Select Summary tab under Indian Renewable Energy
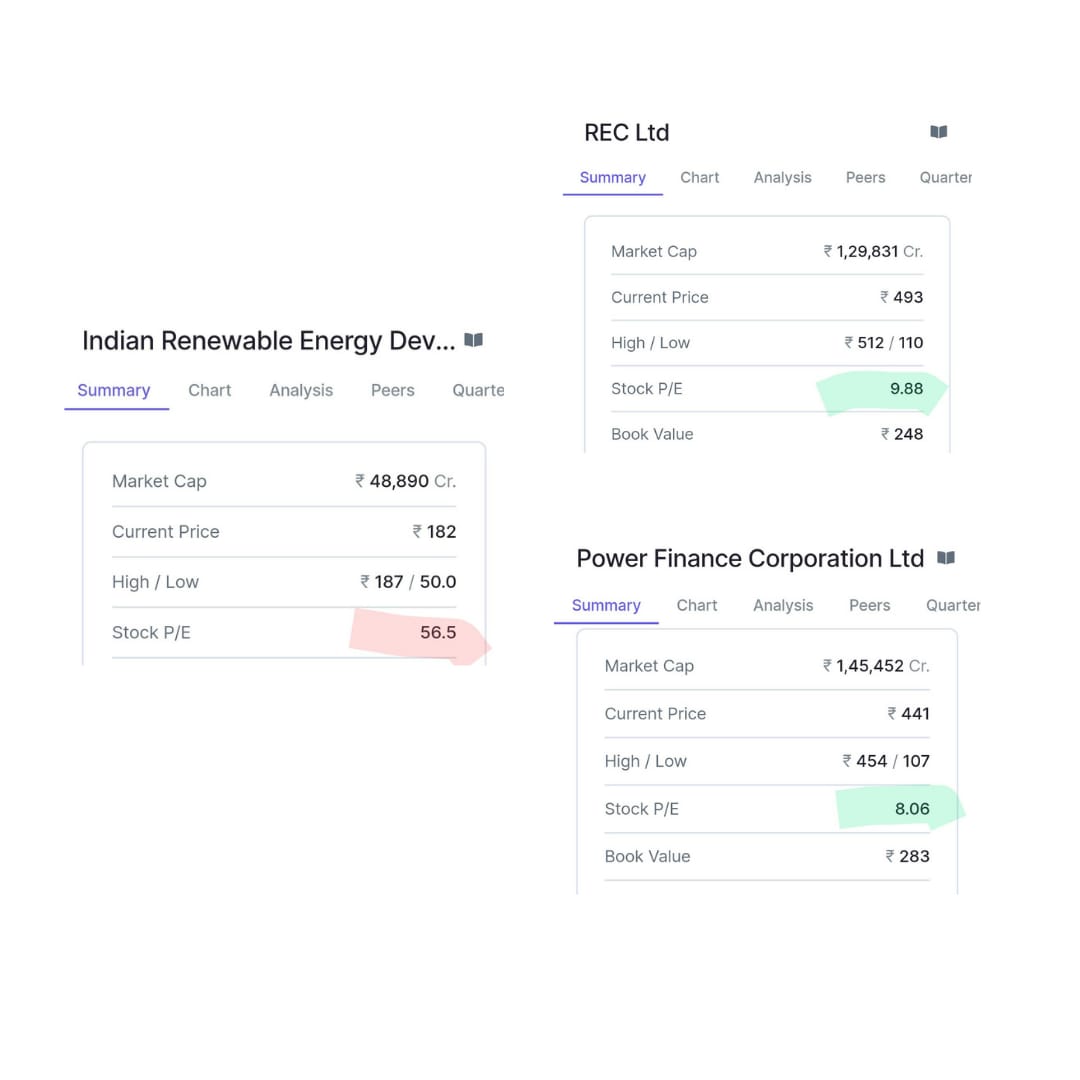This screenshot has height=1080, width=1080. pos(113,390)
